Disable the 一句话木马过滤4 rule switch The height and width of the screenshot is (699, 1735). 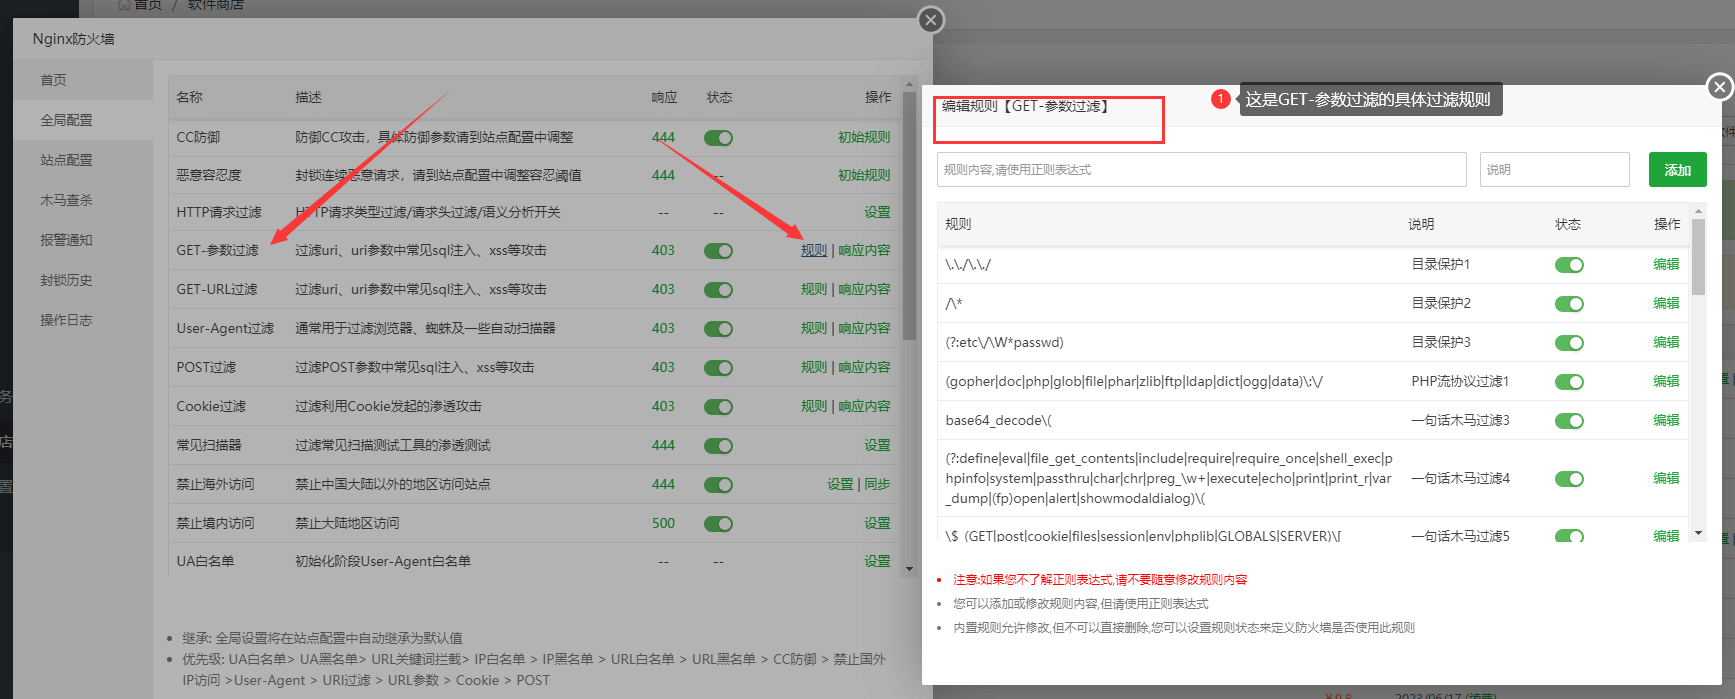click(1569, 479)
